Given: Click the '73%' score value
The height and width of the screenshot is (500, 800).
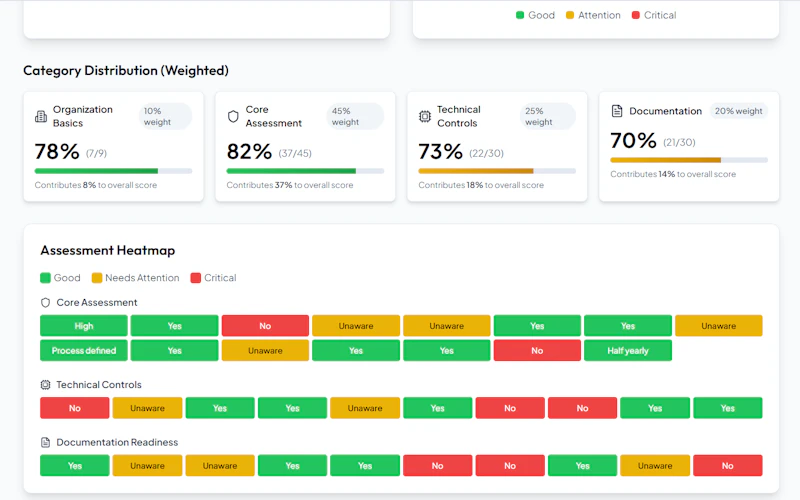Looking at the screenshot, I should coord(440,152).
